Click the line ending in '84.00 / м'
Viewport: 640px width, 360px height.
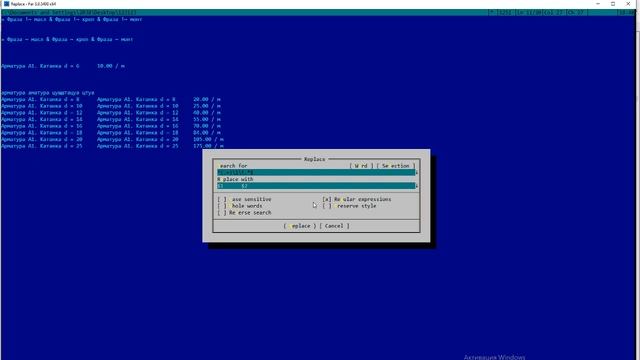(x=111, y=132)
